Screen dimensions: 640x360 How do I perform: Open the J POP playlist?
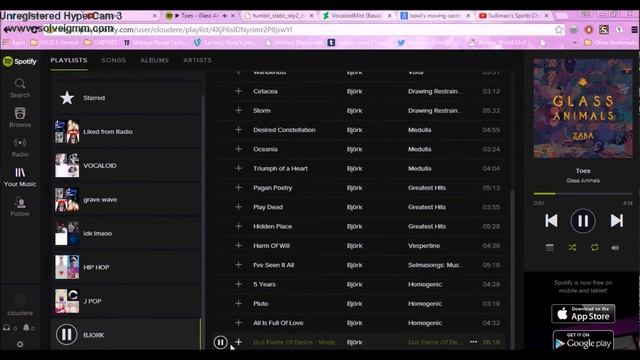pyautogui.click(x=126, y=301)
